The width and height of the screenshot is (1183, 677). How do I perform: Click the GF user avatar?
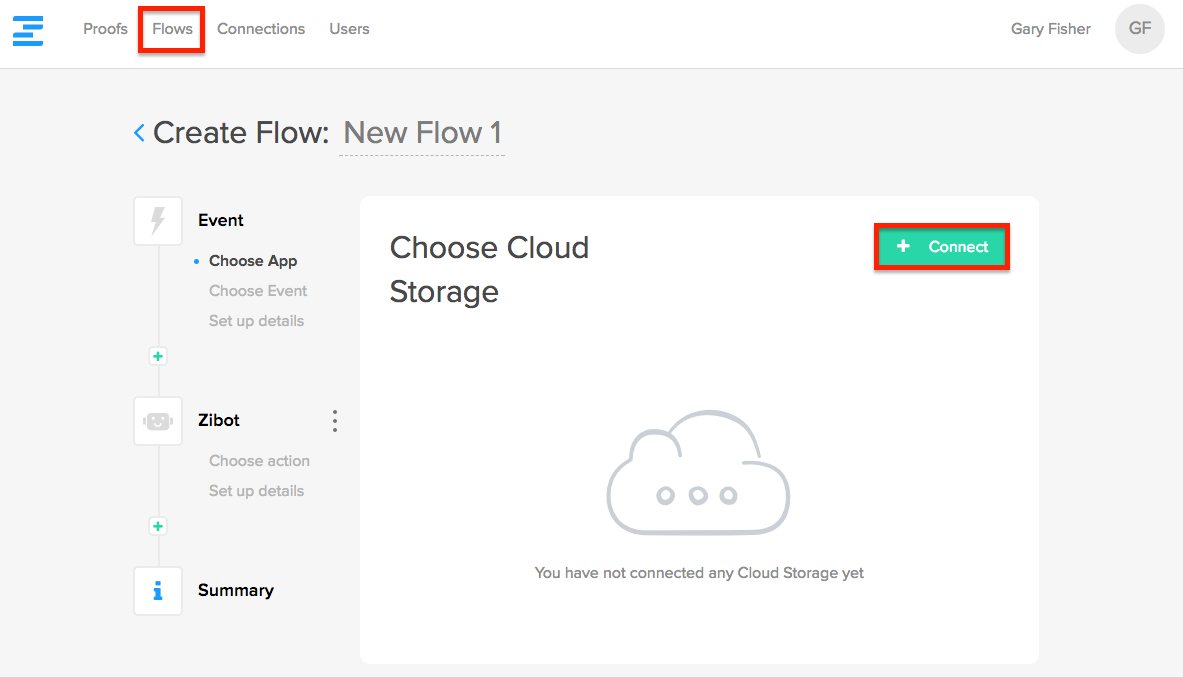(1139, 29)
